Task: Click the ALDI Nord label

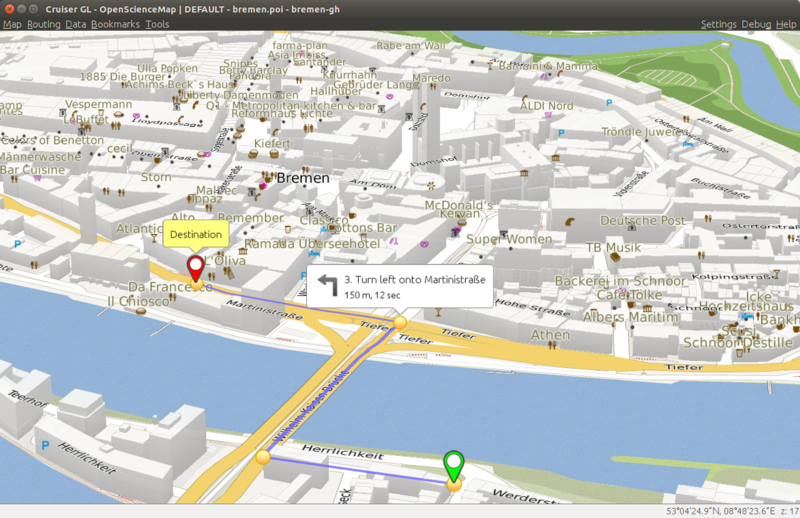Action: pyautogui.click(x=546, y=106)
